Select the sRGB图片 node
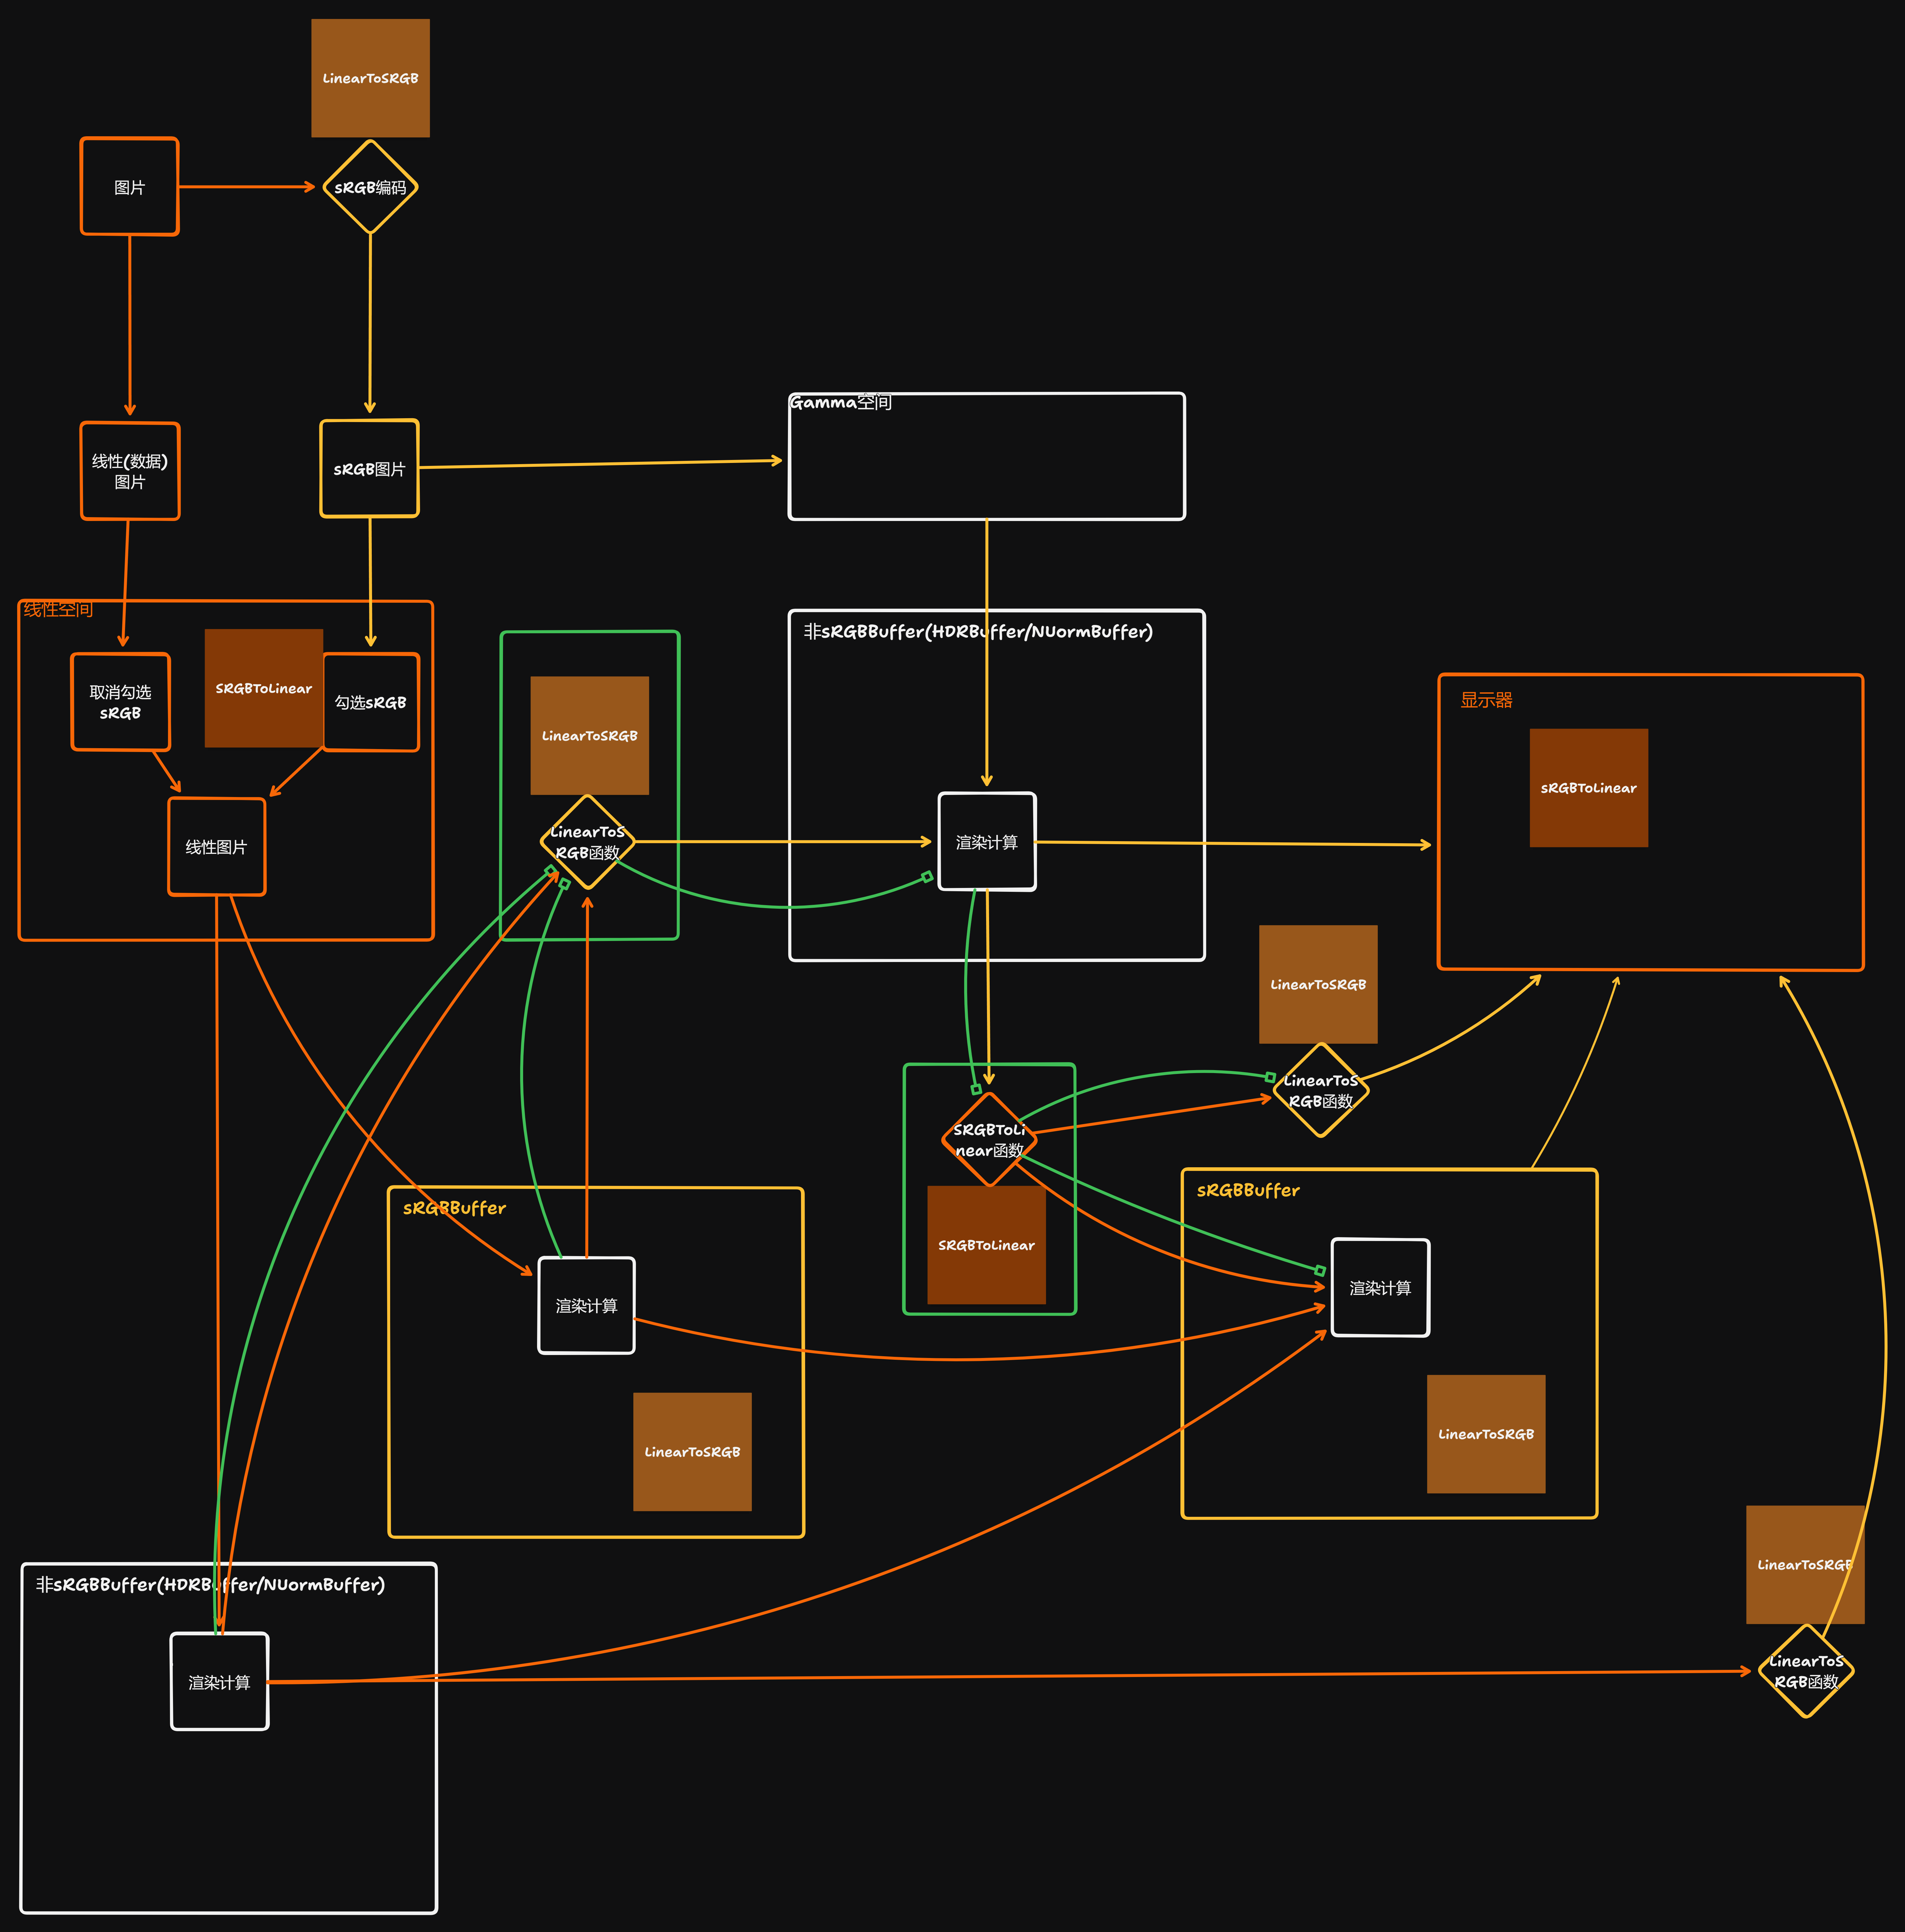This screenshot has height=1932, width=1905. 369,469
